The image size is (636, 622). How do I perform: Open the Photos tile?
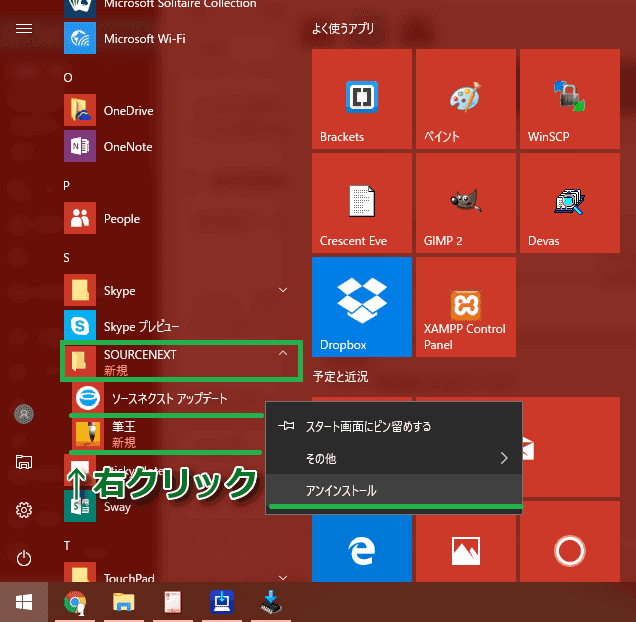[x=466, y=549]
